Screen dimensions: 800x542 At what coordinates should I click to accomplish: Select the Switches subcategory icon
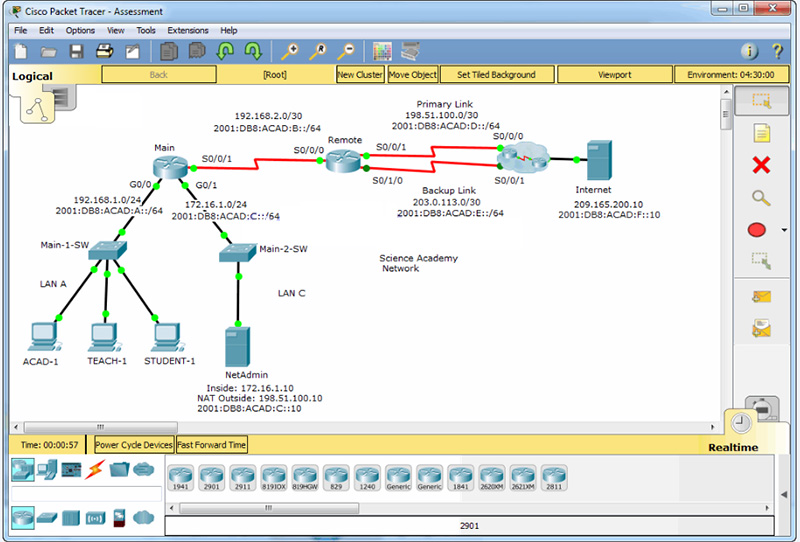pos(47,518)
